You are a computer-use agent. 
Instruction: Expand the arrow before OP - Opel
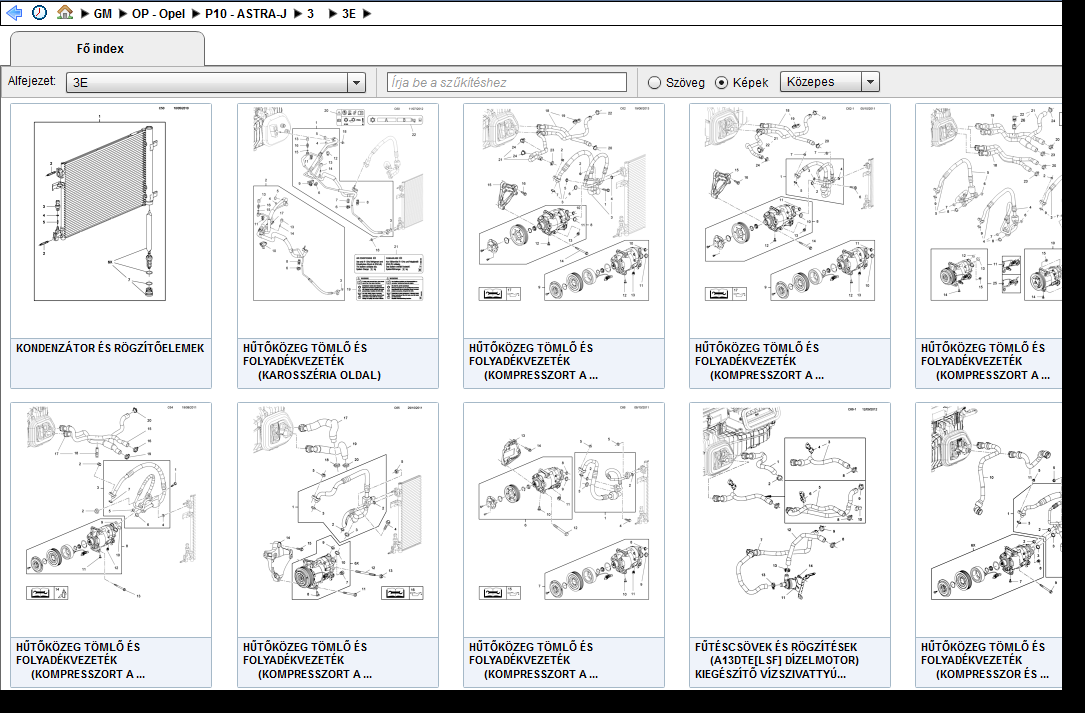coord(122,14)
